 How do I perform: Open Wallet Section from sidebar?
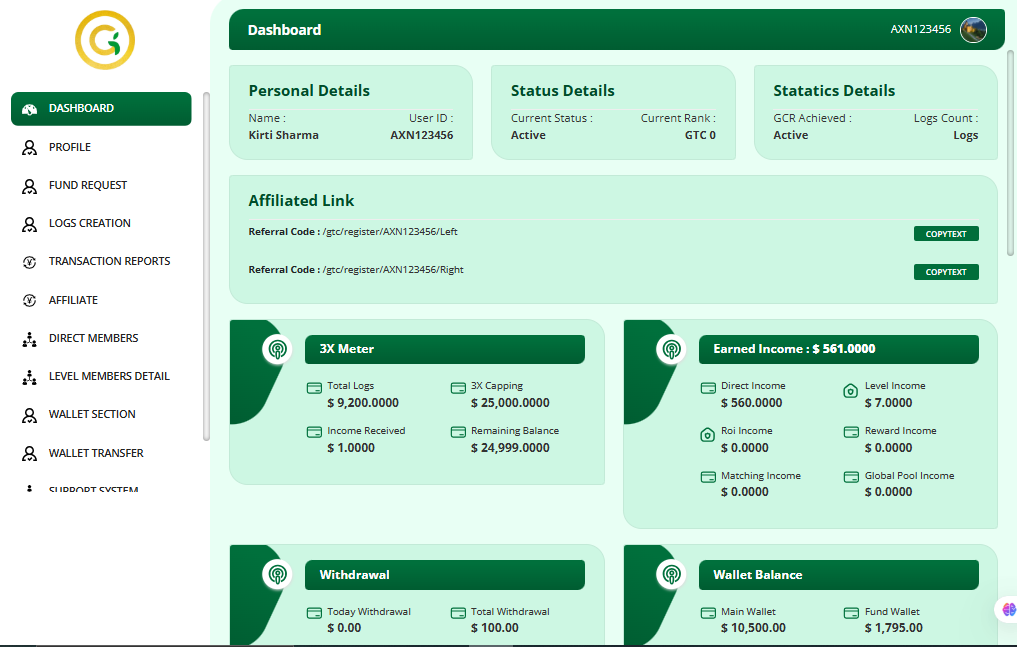point(92,415)
